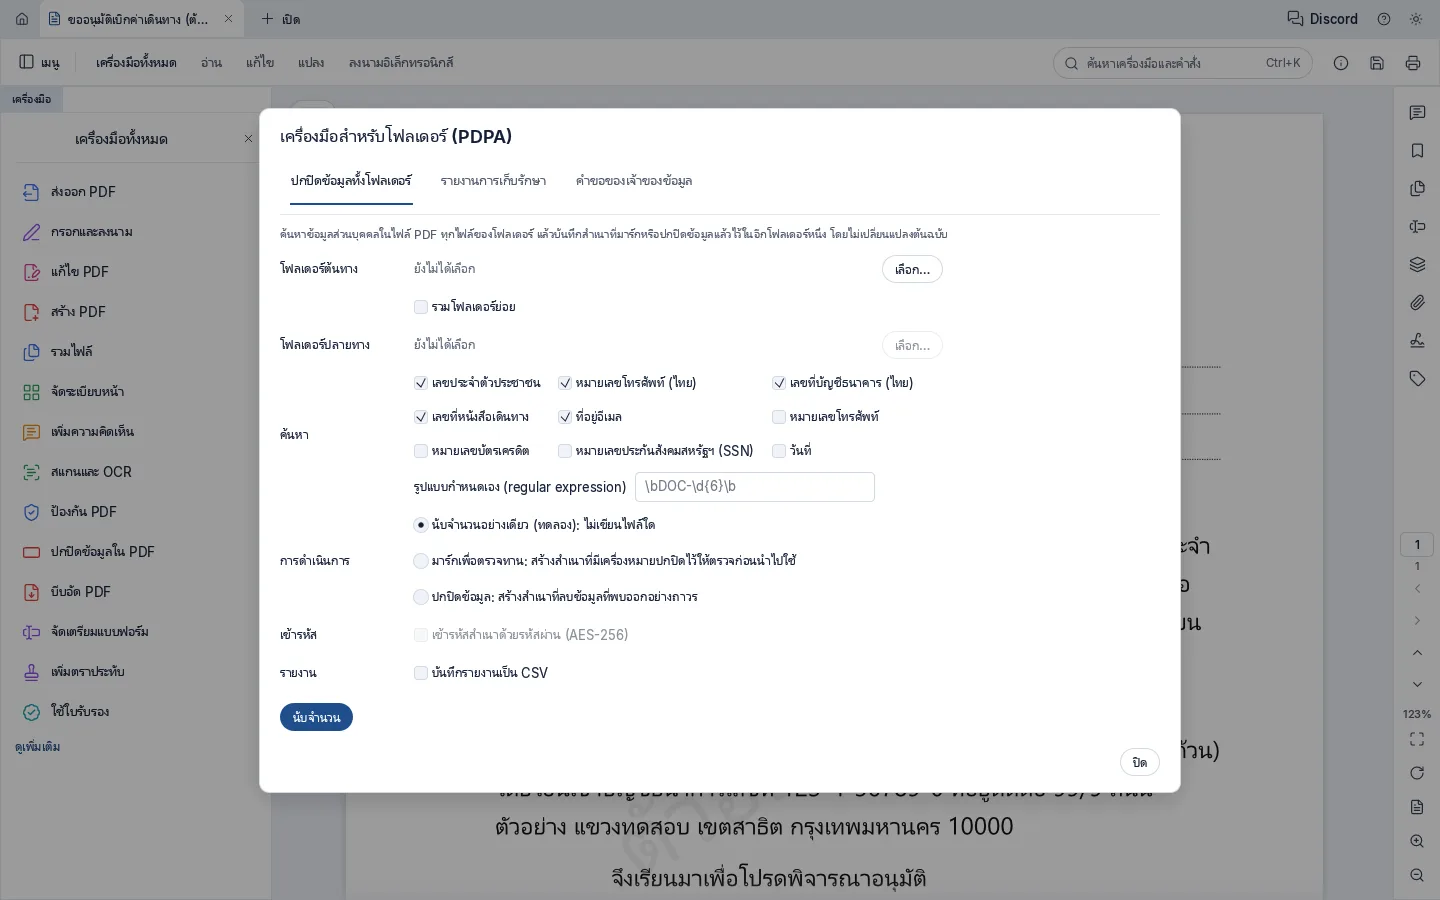Screen dimensions: 1440x900
Task: Uncheck เลขประจำตัวประชาชน checkbox
Action: 421,383
